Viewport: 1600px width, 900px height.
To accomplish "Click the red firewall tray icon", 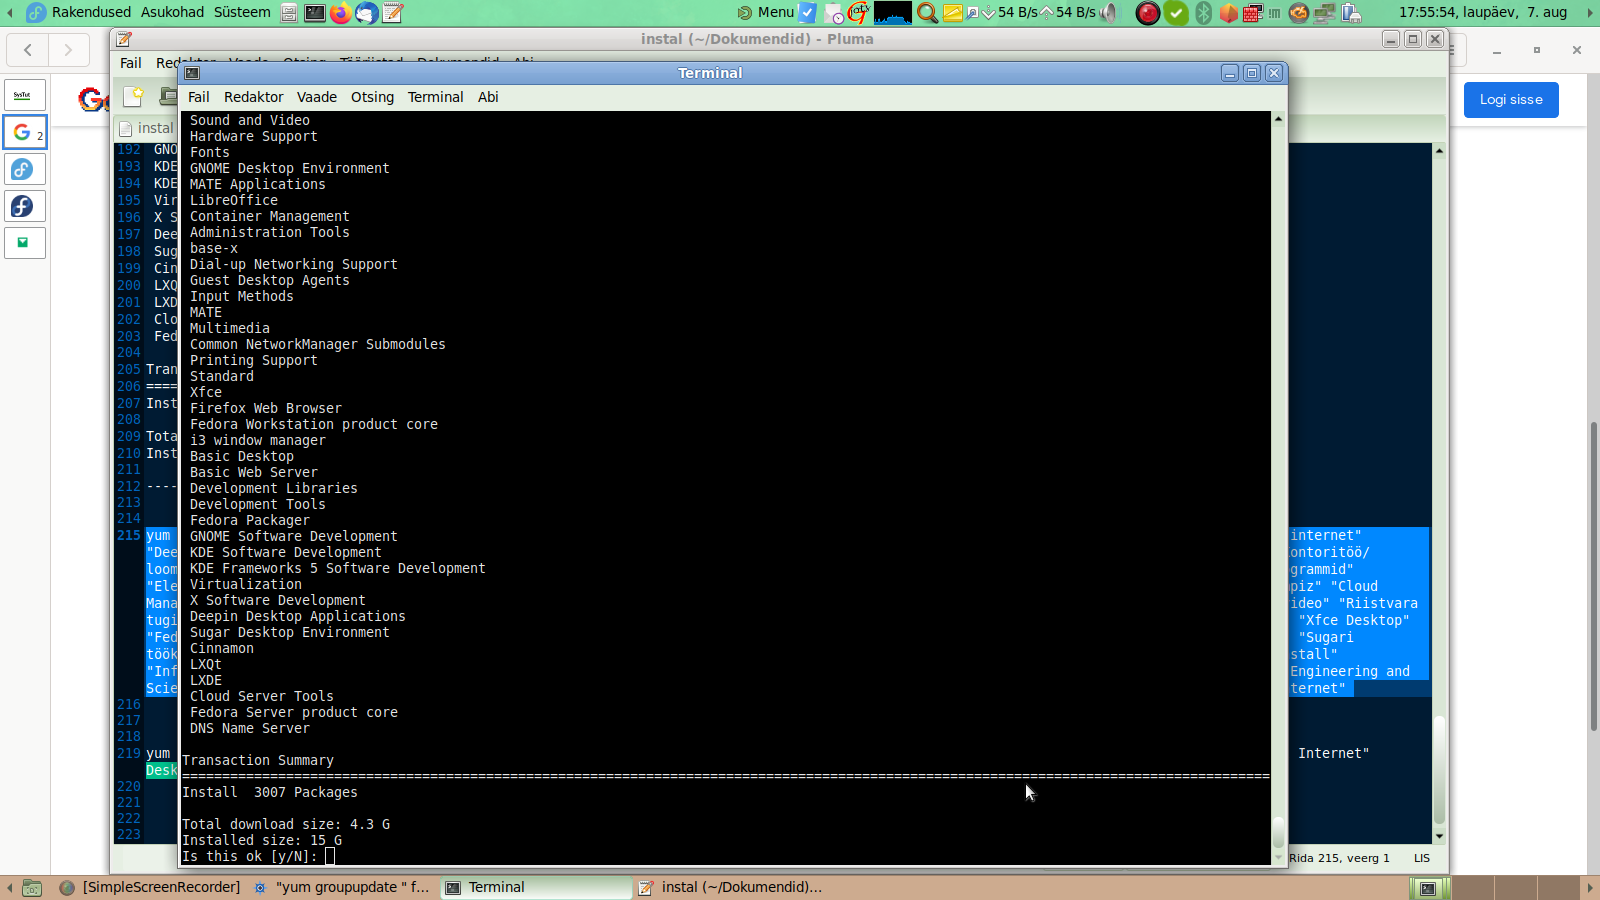I will 1253,13.
